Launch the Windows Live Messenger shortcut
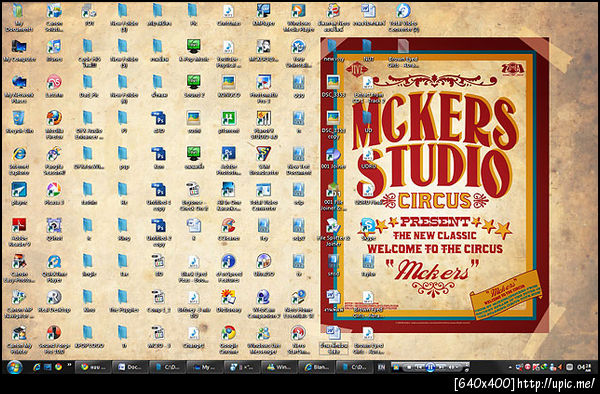Image resolution: width=600 pixels, height=394 pixels. coord(264,339)
